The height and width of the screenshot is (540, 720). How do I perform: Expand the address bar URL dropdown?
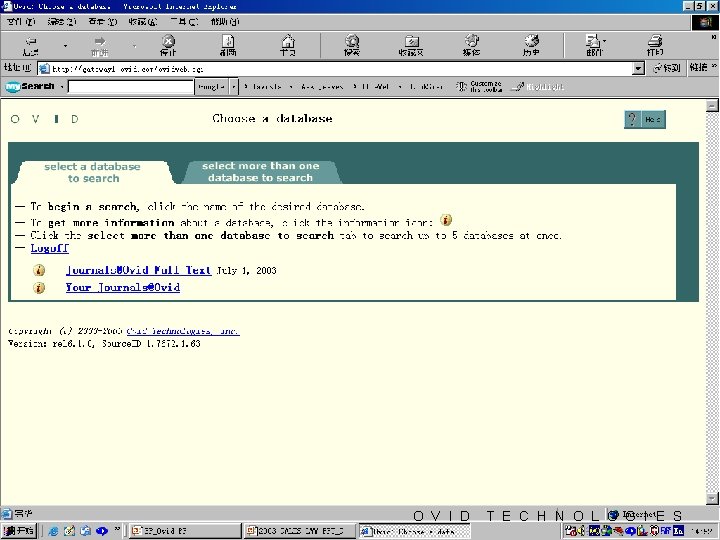pos(638,69)
